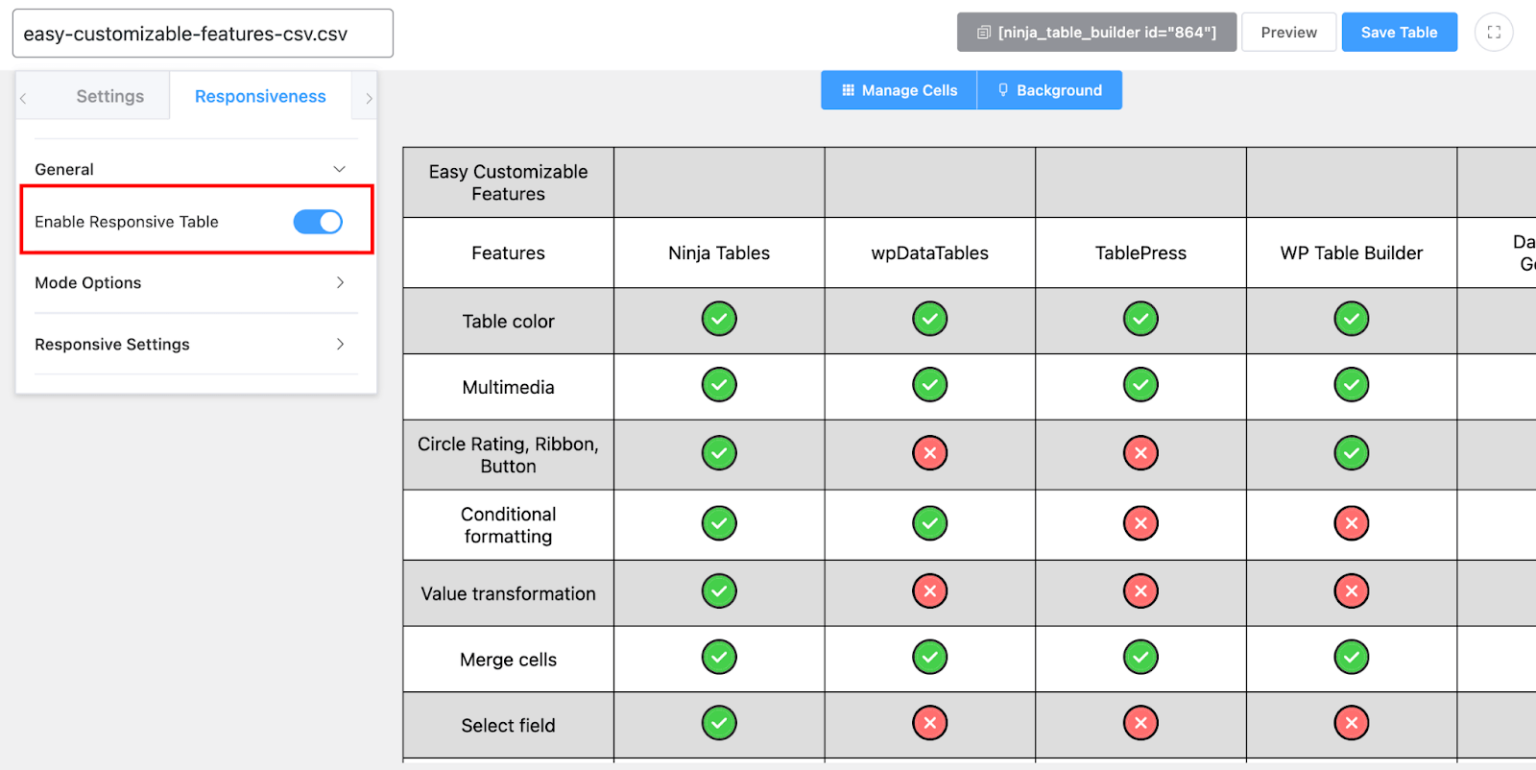This screenshot has width=1536, height=770.
Task: Click the red cross for TablePress Select field
Action: click(x=1140, y=722)
